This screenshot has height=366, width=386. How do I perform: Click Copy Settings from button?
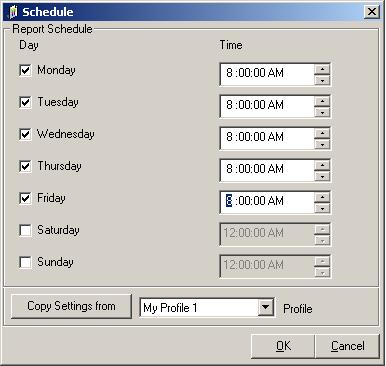click(x=71, y=306)
